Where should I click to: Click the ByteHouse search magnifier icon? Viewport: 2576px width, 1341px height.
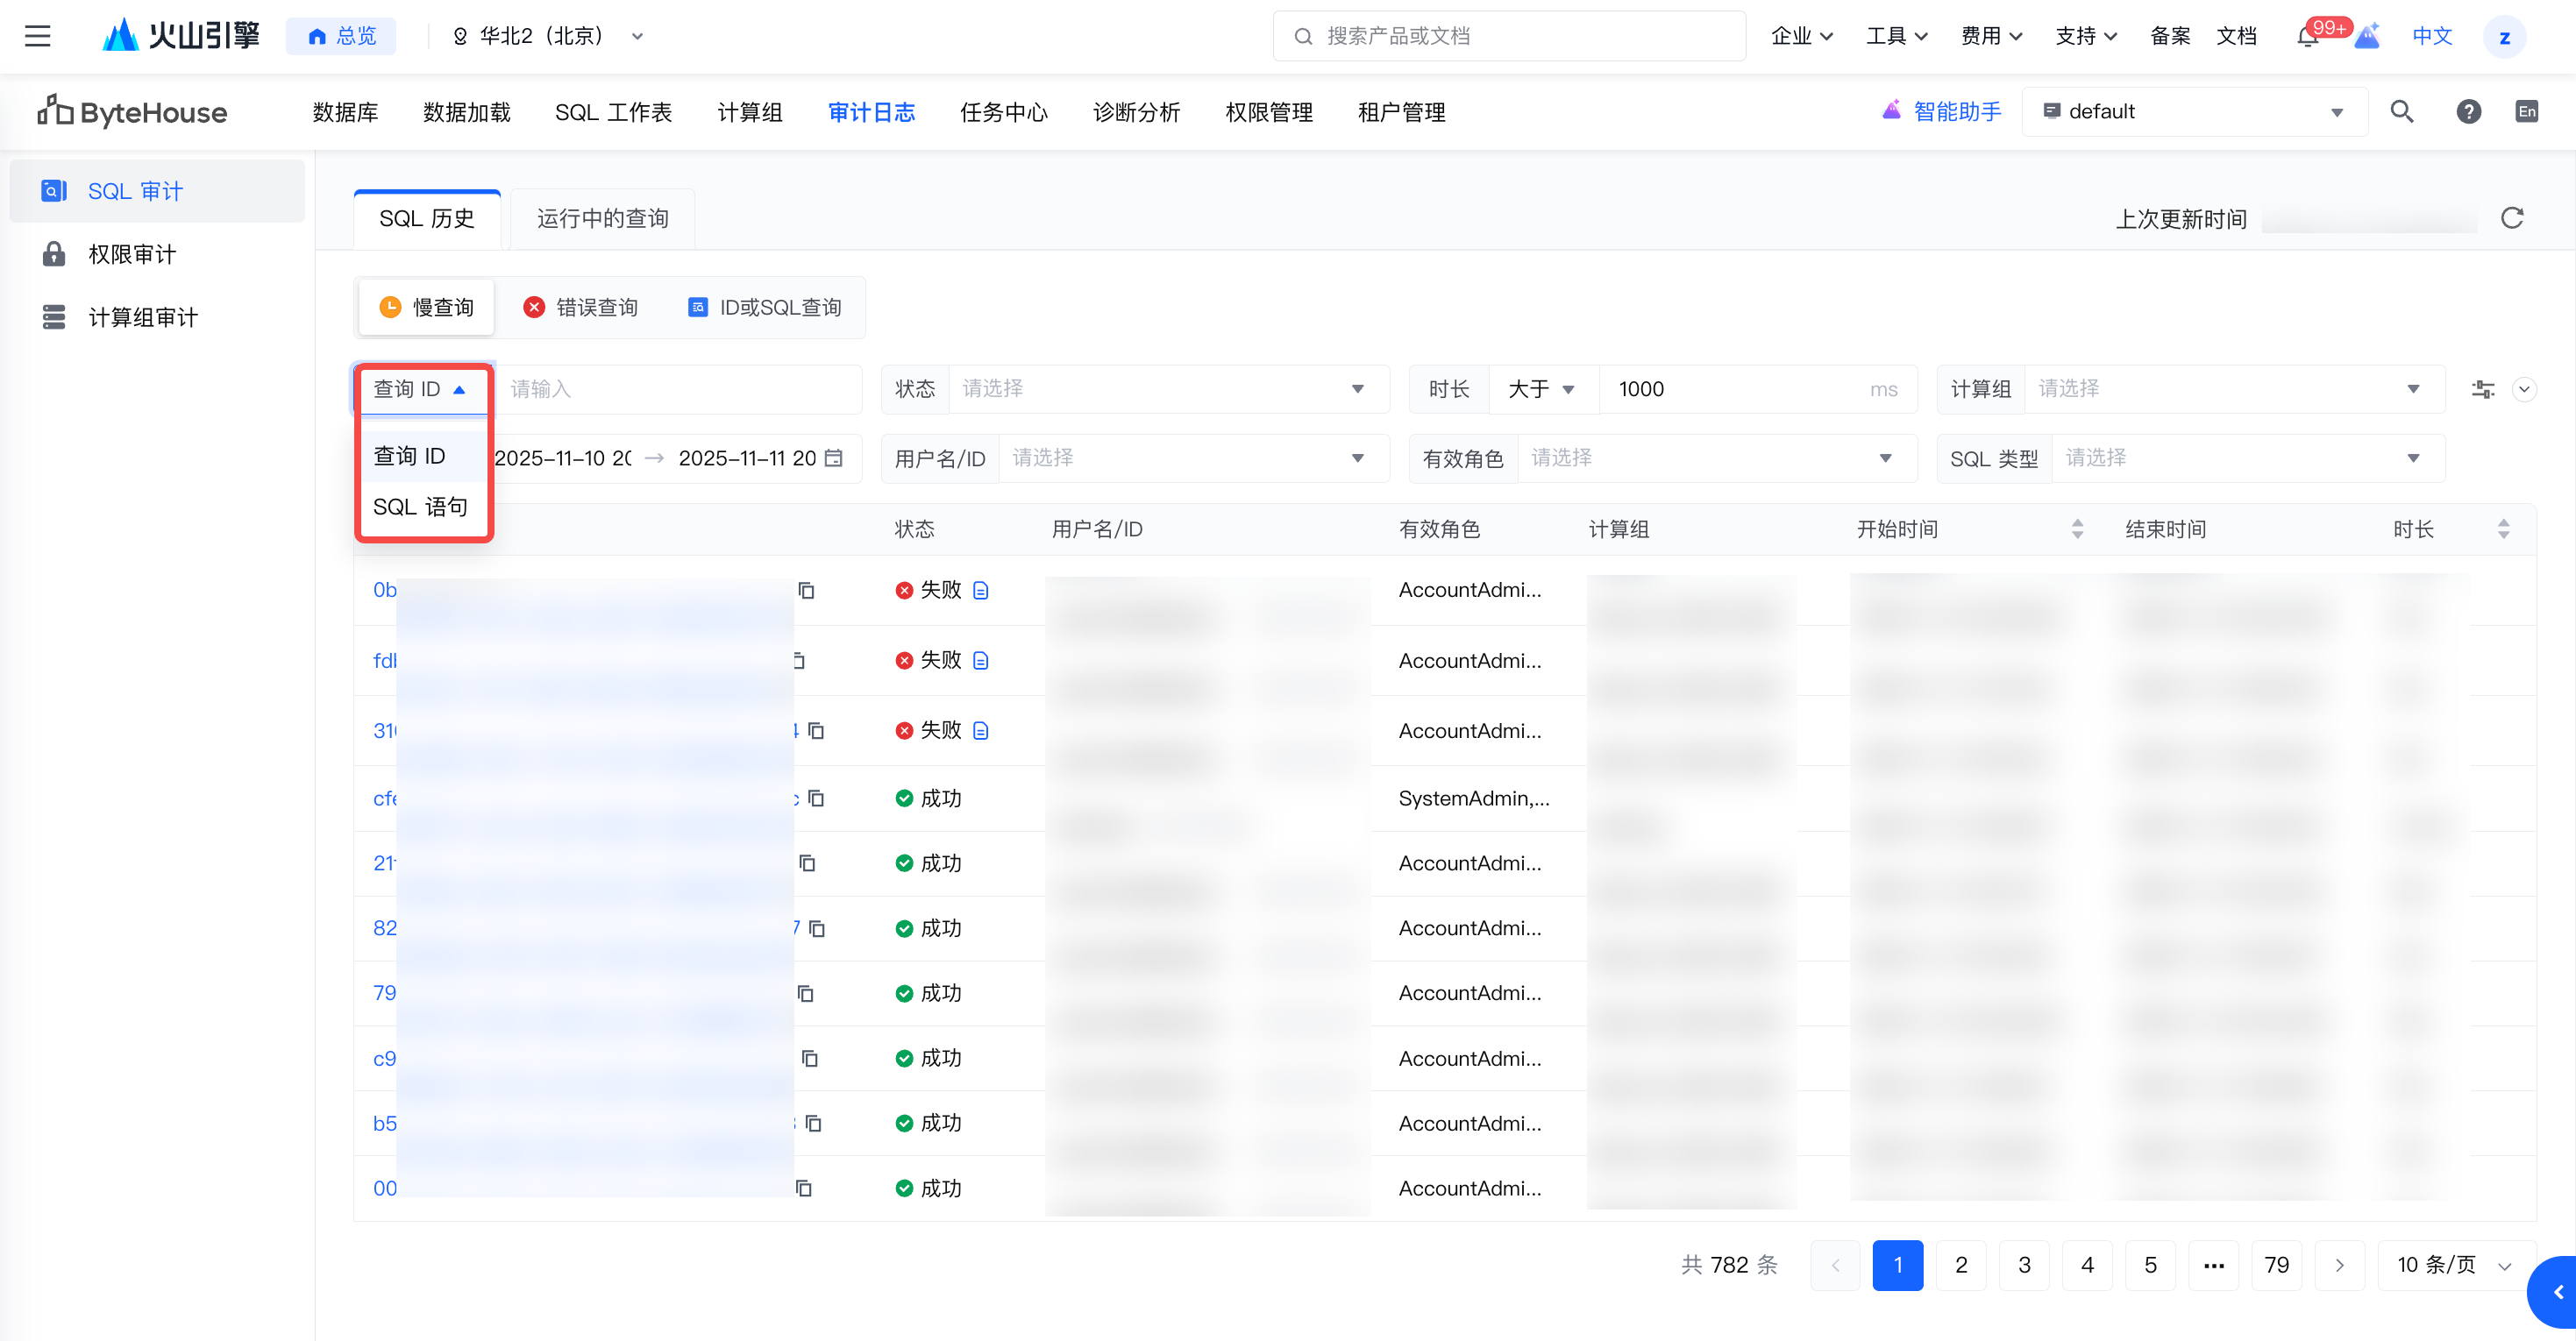tap(2402, 112)
